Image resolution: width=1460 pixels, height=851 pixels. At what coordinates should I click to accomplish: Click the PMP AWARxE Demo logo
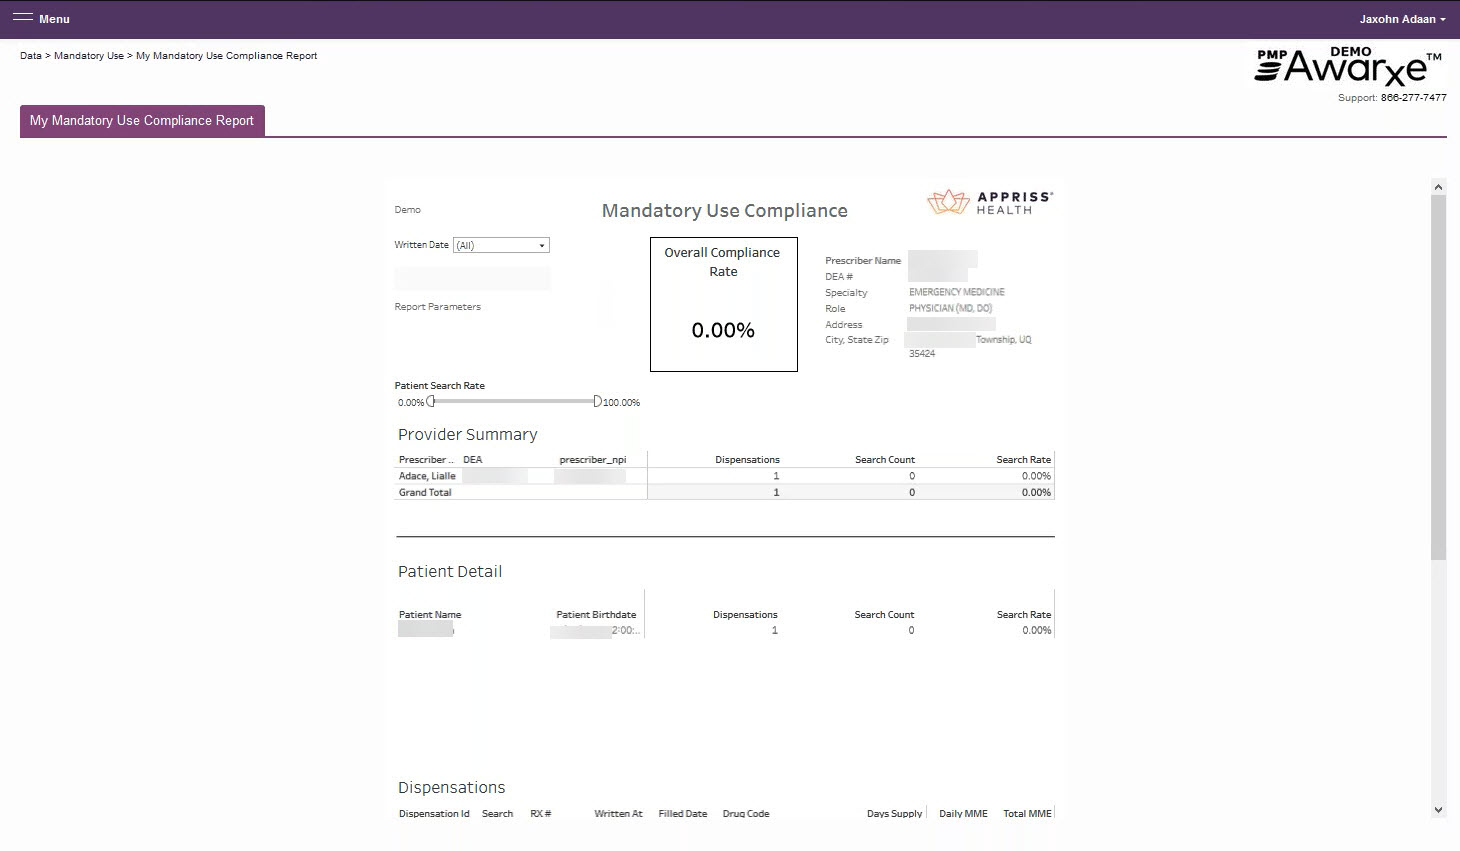[1348, 66]
